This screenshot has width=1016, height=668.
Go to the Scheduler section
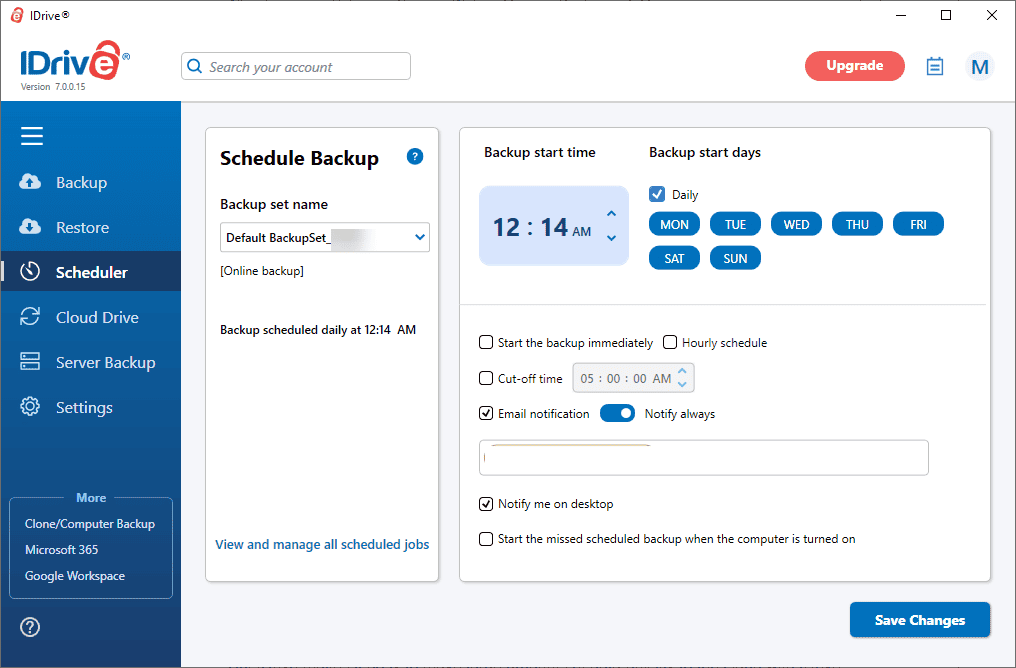91,271
